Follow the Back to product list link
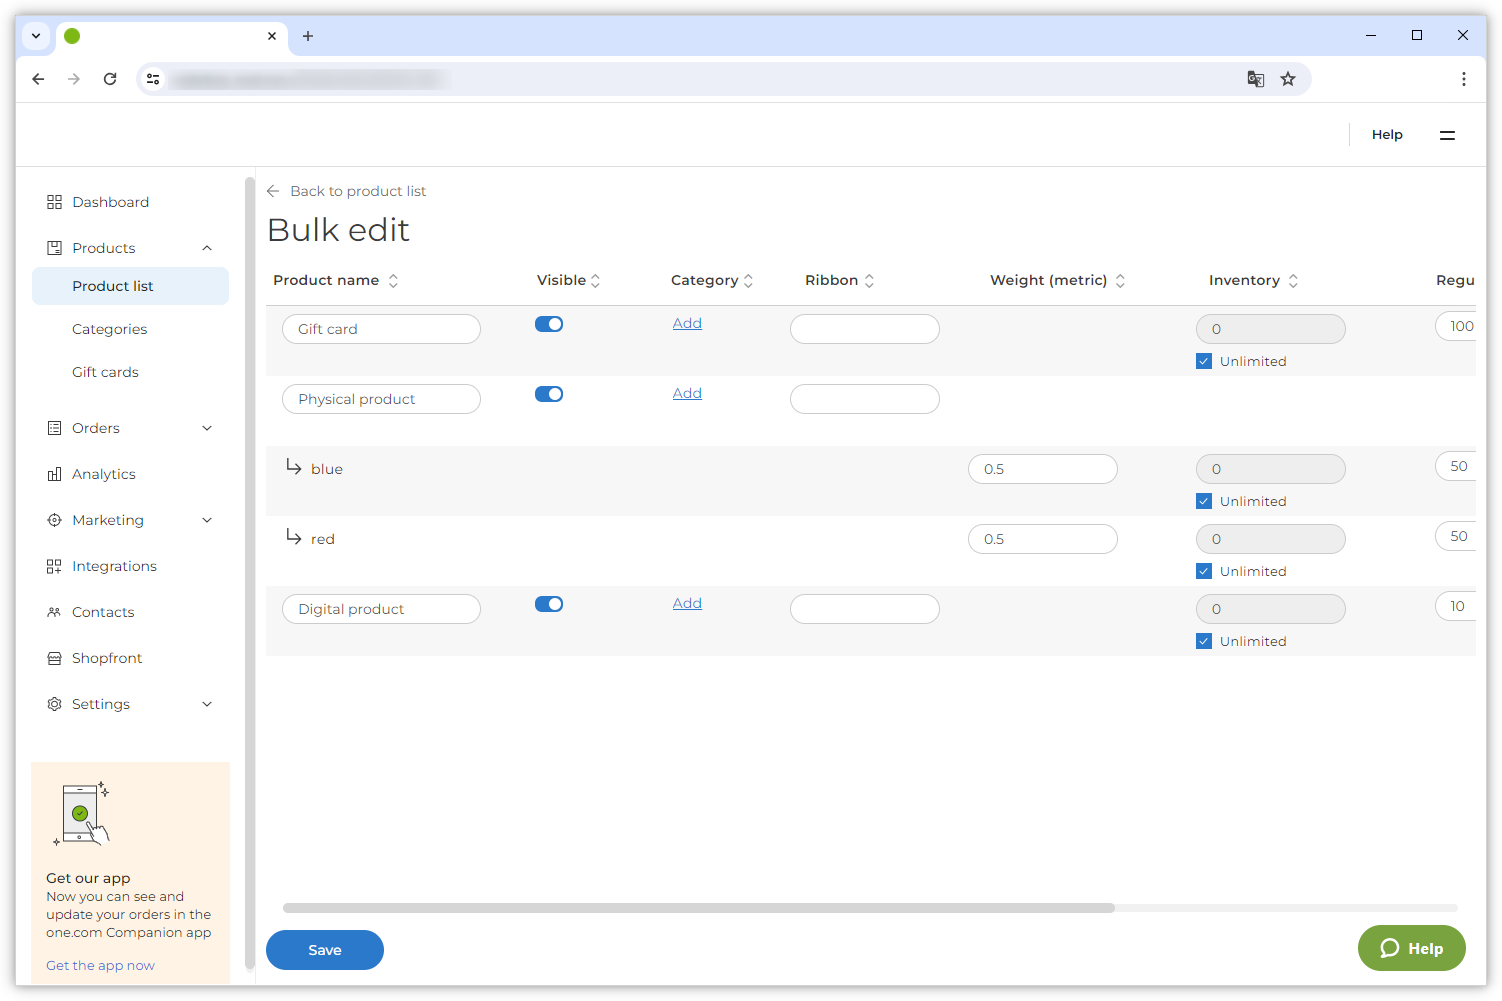The width and height of the screenshot is (1502, 1001). tap(357, 191)
